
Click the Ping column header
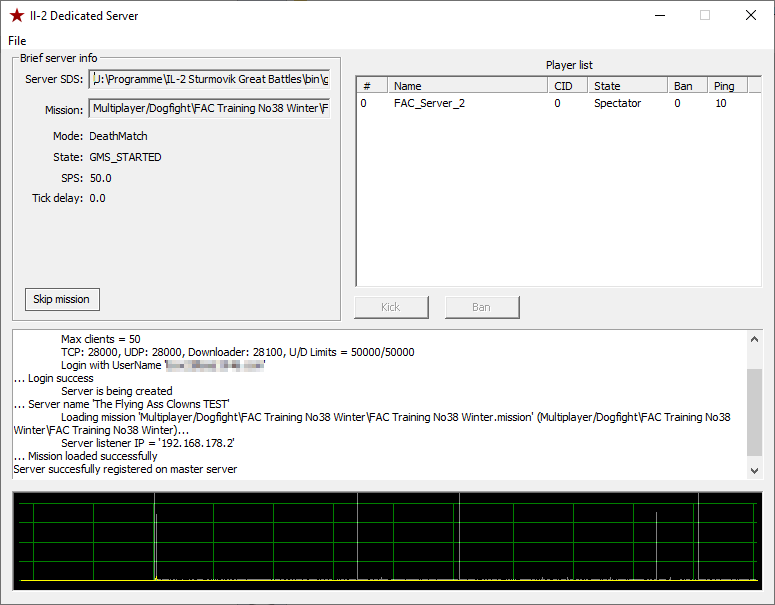(x=728, y=86)
